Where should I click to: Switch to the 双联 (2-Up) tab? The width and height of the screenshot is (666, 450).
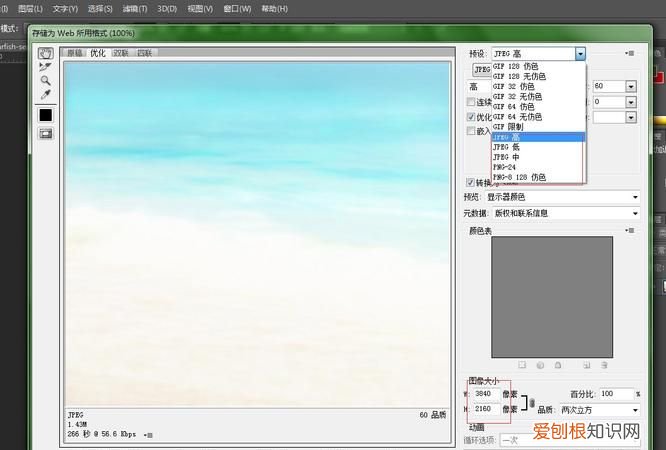click(121, 53)
